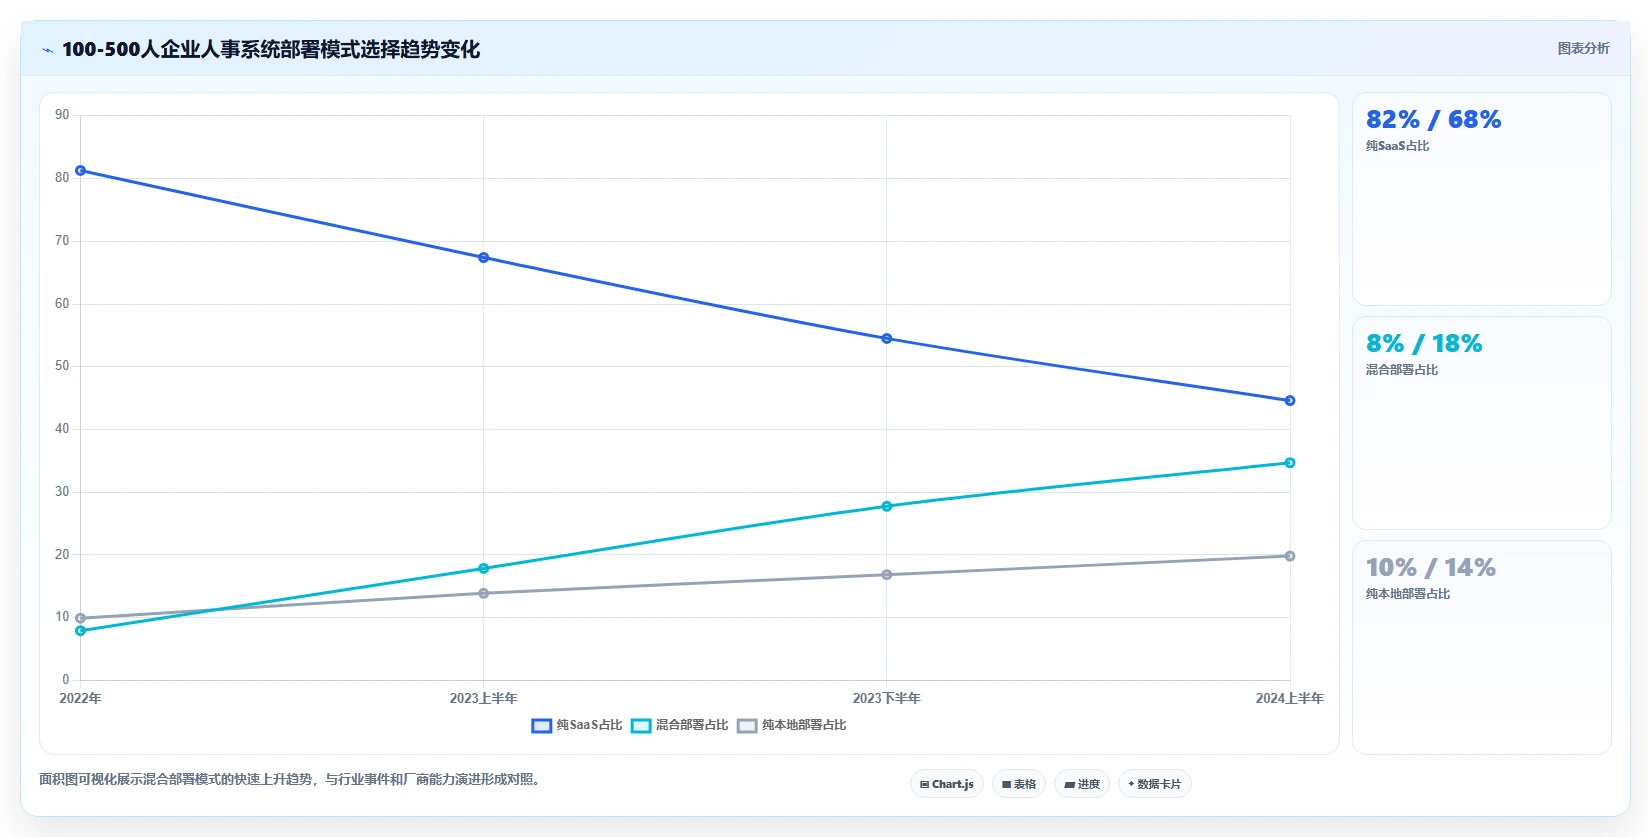Click the 2023上半年 x-axis label
Image resolution: width=1651 pixels, height=837 pixels.
pyautogui.click(x=484, y=698)
